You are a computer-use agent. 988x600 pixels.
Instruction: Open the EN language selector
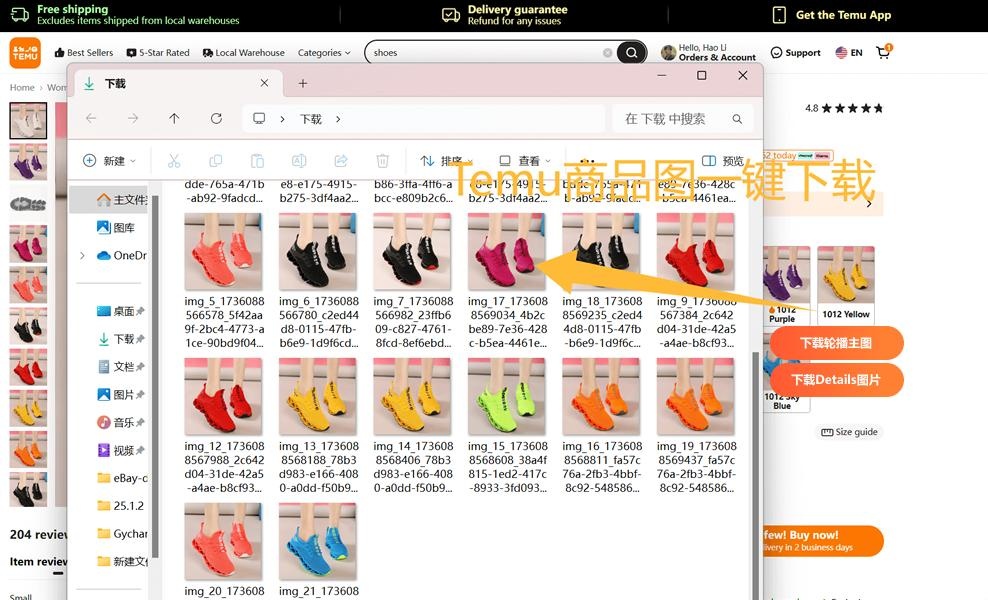coord(849,53)
